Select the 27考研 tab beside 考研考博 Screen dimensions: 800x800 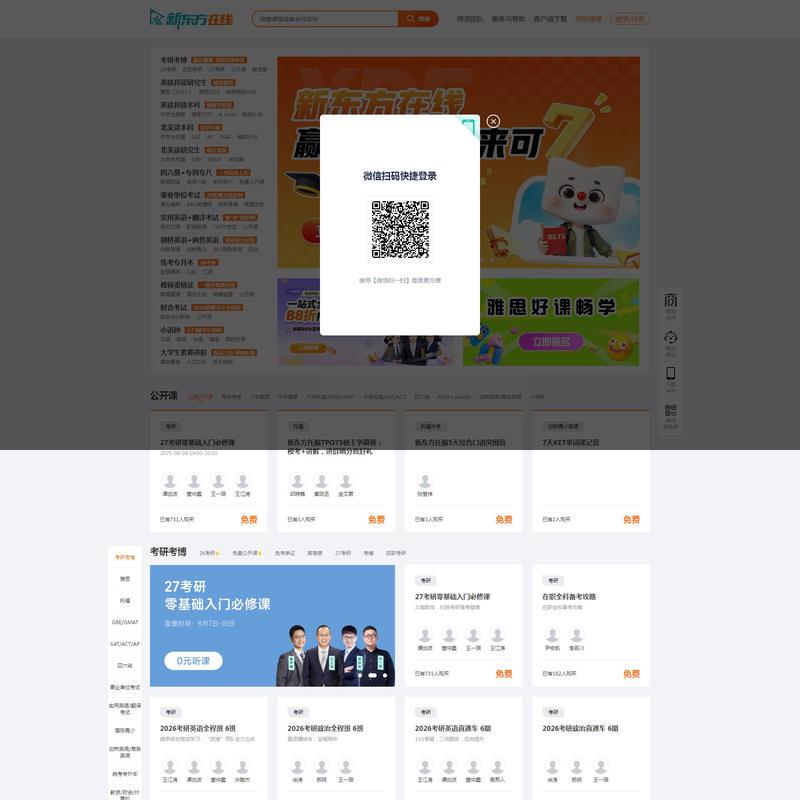[x=343, y=553]
